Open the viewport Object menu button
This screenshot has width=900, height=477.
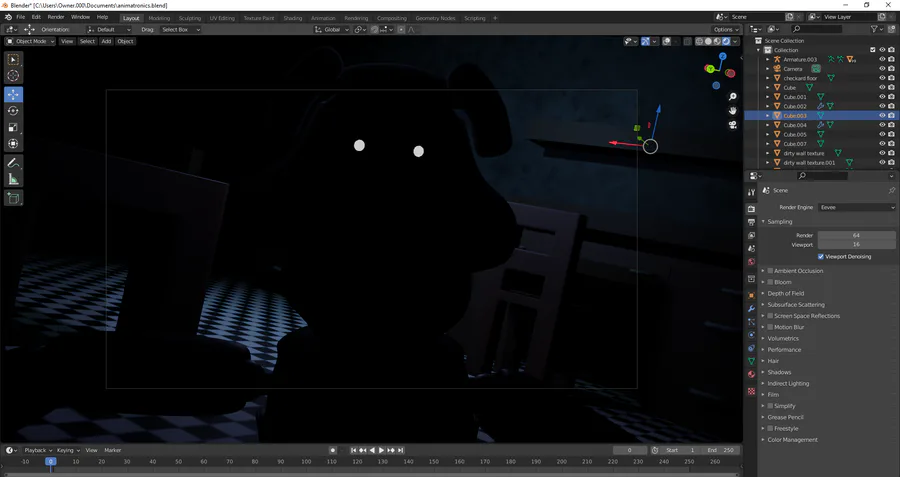tap(125, 41)
